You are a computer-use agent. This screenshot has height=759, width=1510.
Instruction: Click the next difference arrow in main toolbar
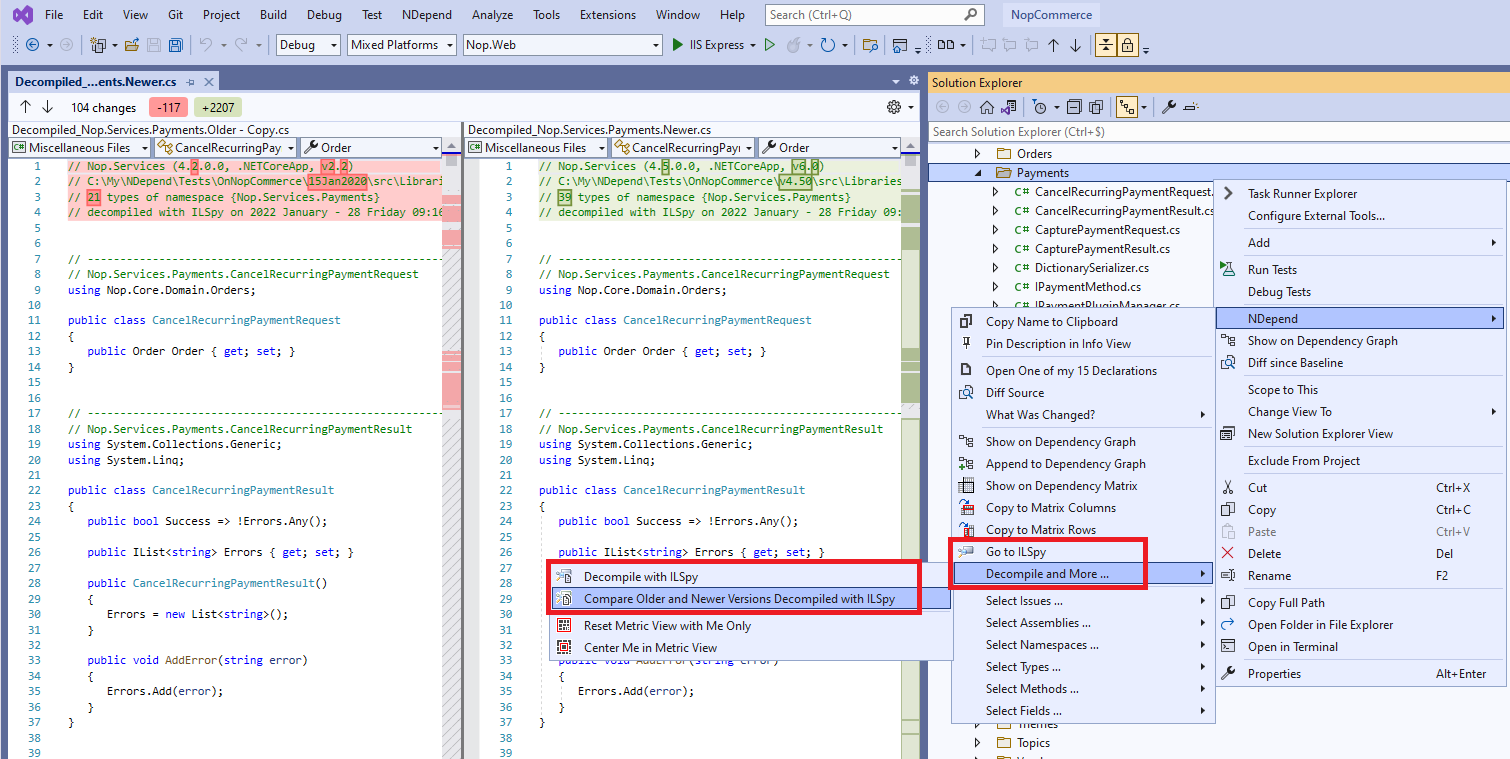tap(1075, 45)
